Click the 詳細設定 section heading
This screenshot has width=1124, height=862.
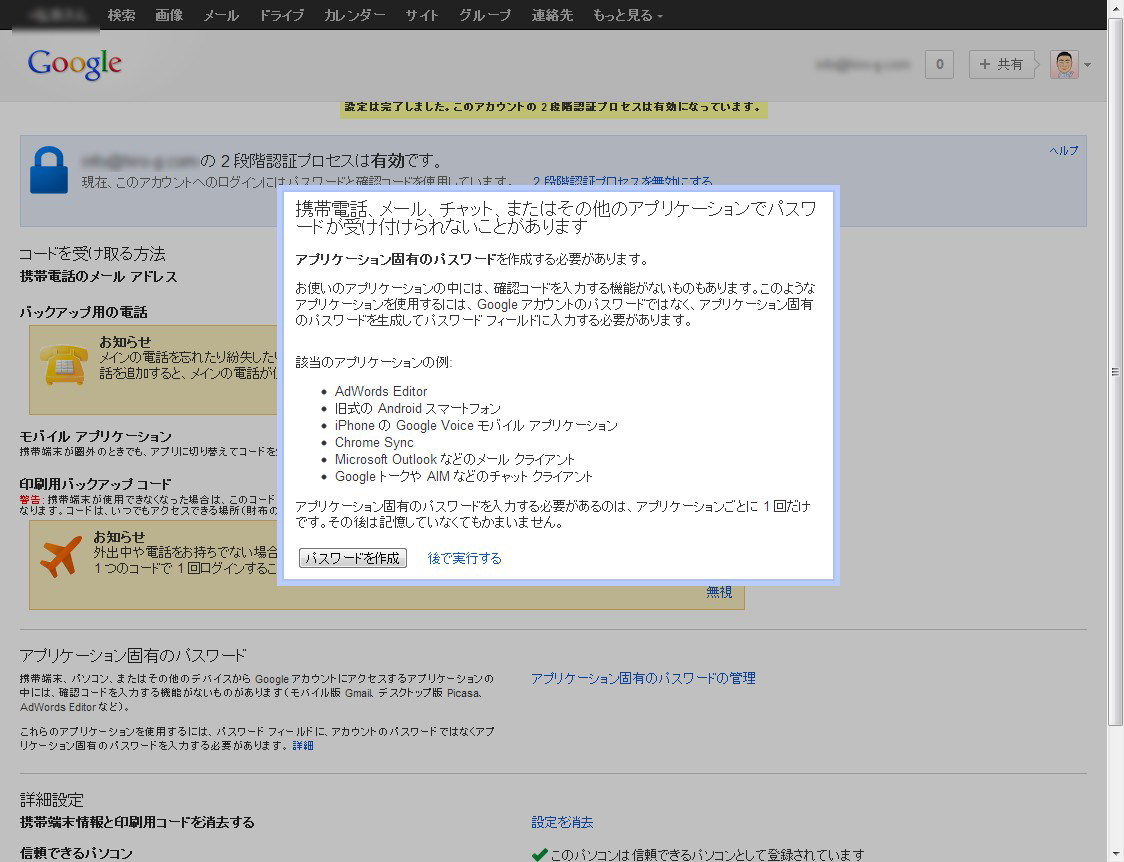pos(52,800)
